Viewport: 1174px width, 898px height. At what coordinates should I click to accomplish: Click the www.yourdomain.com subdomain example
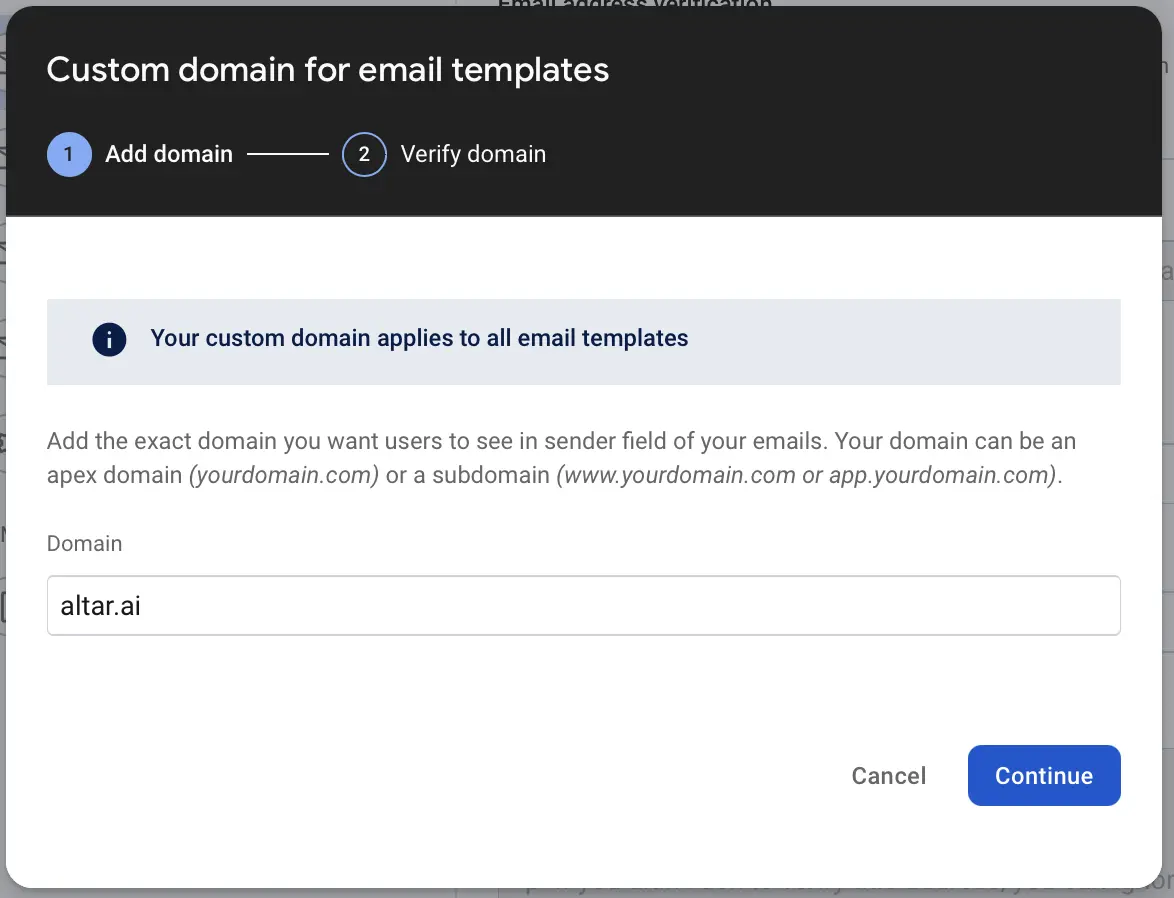point(679,475)
